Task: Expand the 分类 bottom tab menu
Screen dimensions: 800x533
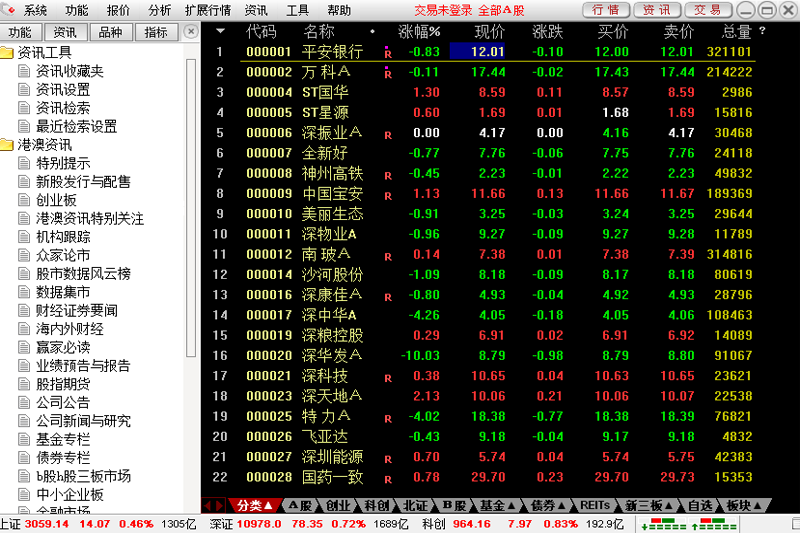Action: point(254,505)
